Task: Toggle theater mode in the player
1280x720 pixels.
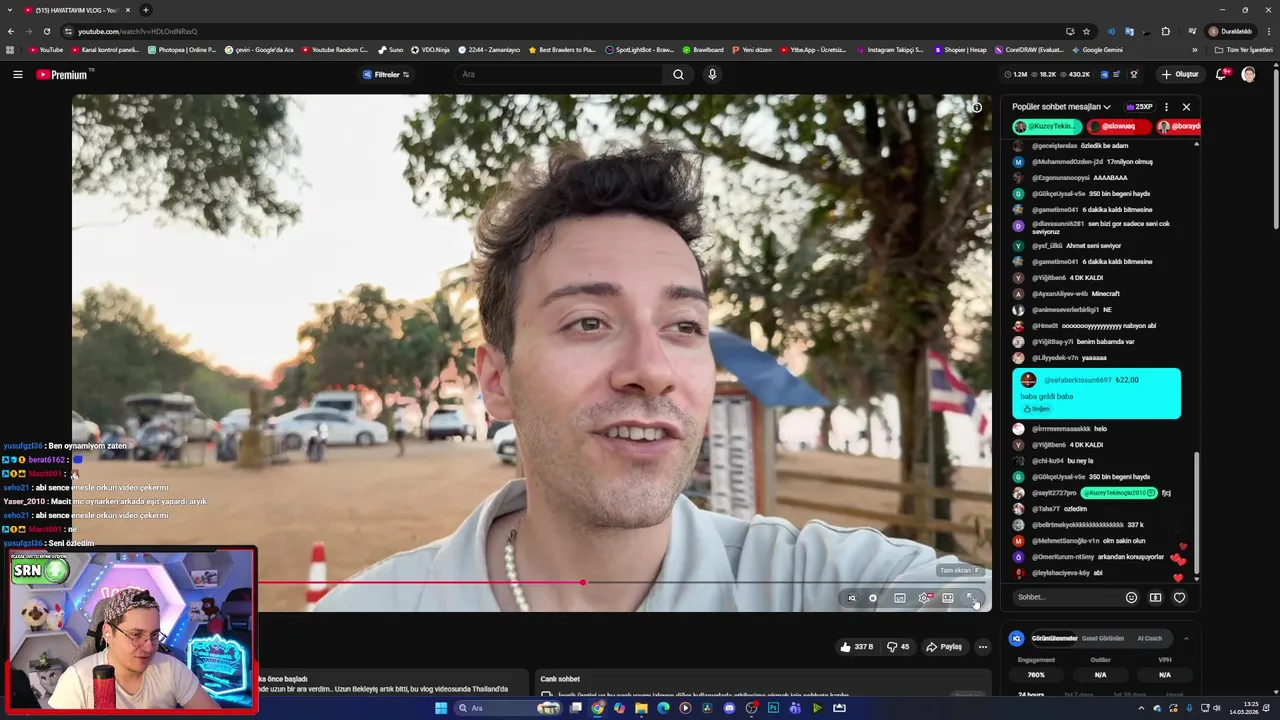Action: click(x=948, y=598)
